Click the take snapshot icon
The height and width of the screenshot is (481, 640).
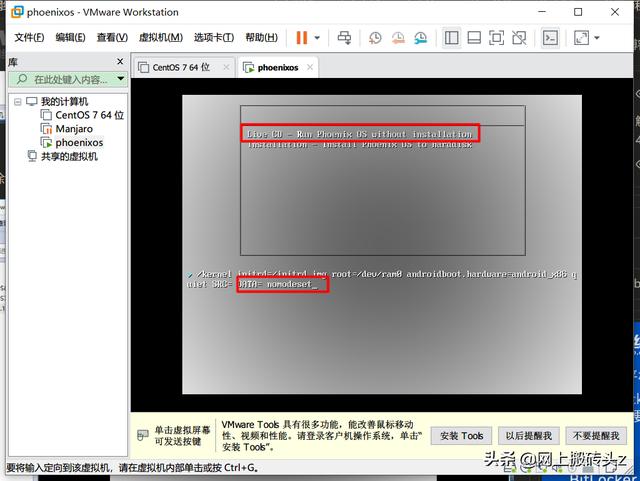tap(375, 38)
